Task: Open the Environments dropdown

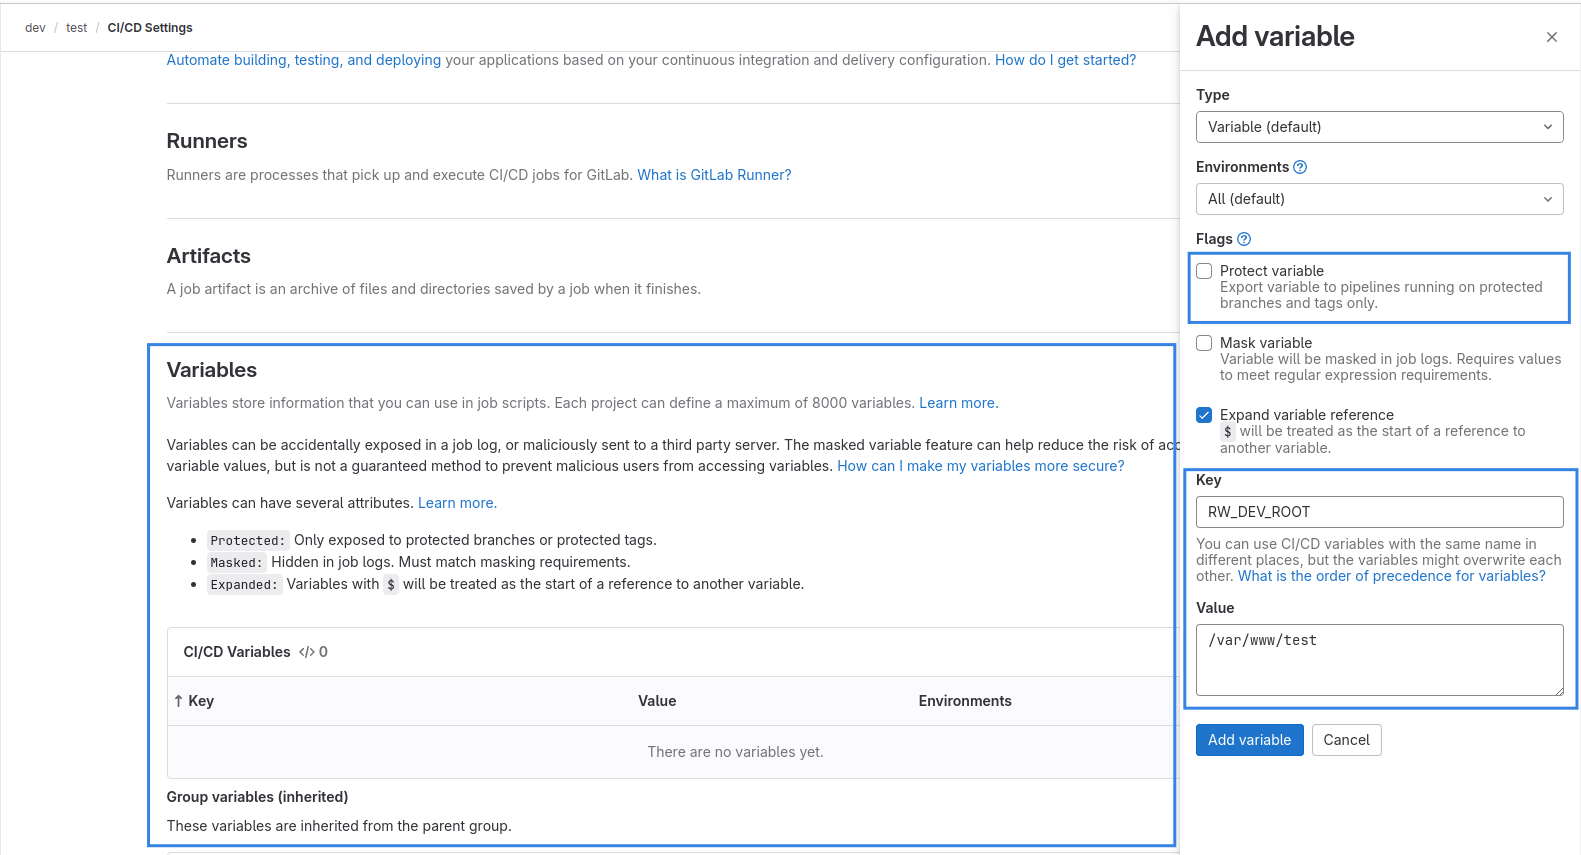Action: coord(1379,199)
